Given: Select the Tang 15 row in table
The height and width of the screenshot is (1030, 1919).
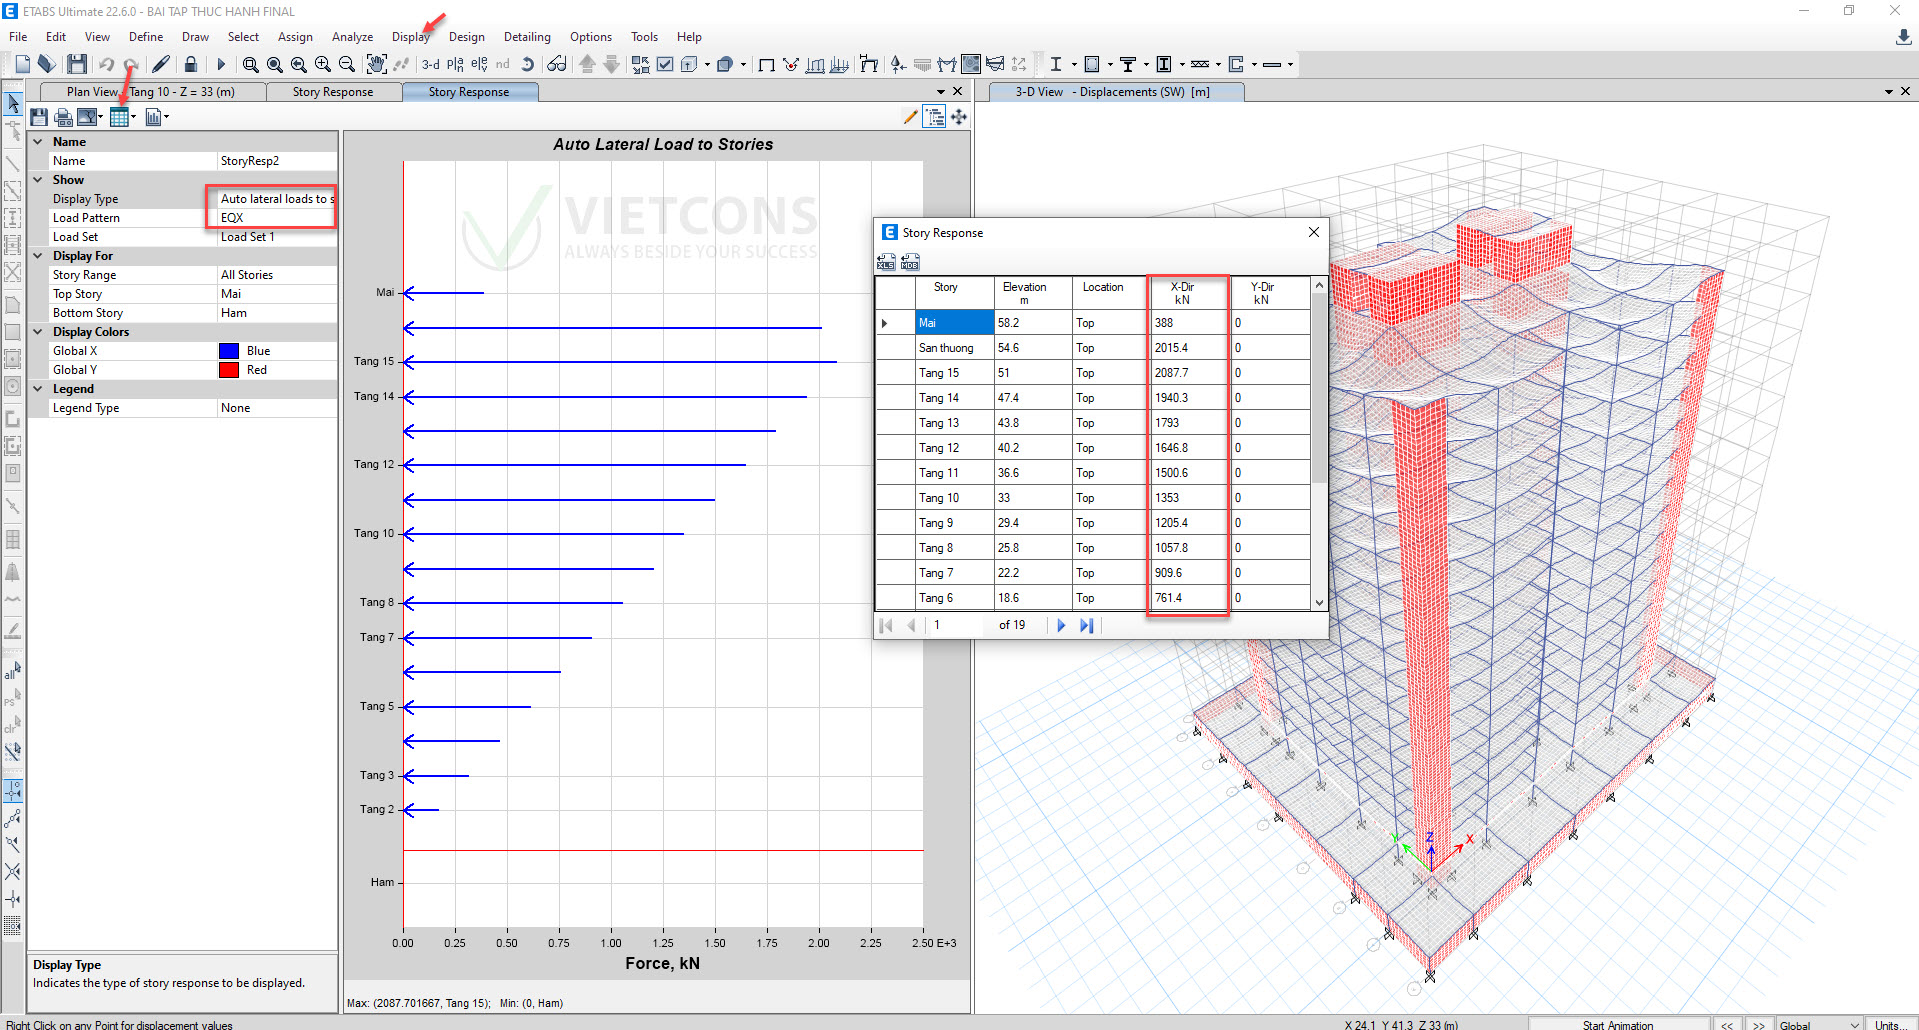Looking at the screenshot, I should pyautogui.click(x=1093, y=373).
